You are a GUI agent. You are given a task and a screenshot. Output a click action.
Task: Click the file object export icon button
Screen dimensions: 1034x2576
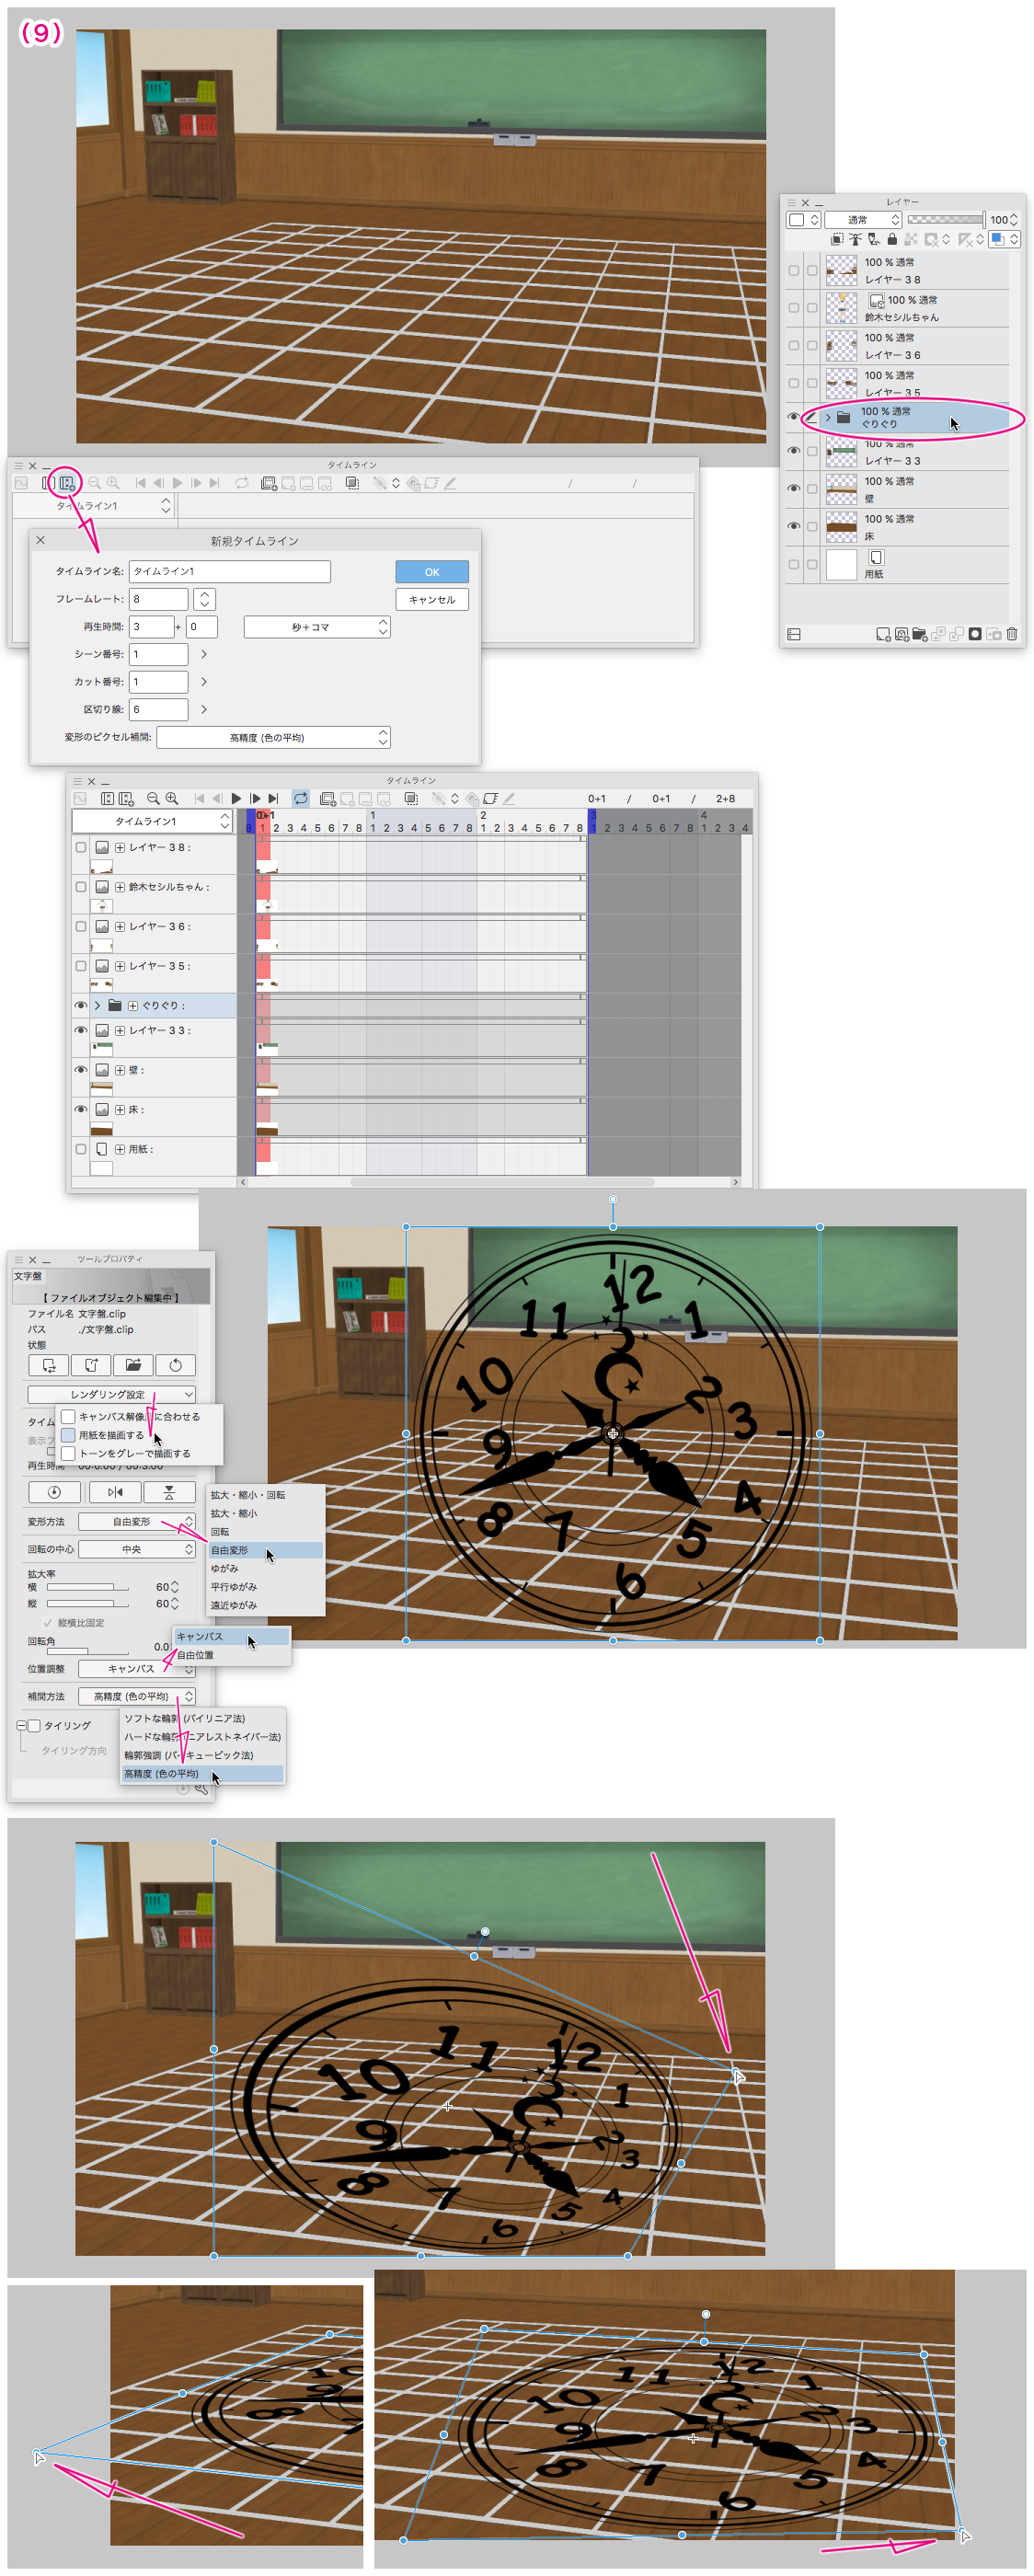(x=91, y=1365)
